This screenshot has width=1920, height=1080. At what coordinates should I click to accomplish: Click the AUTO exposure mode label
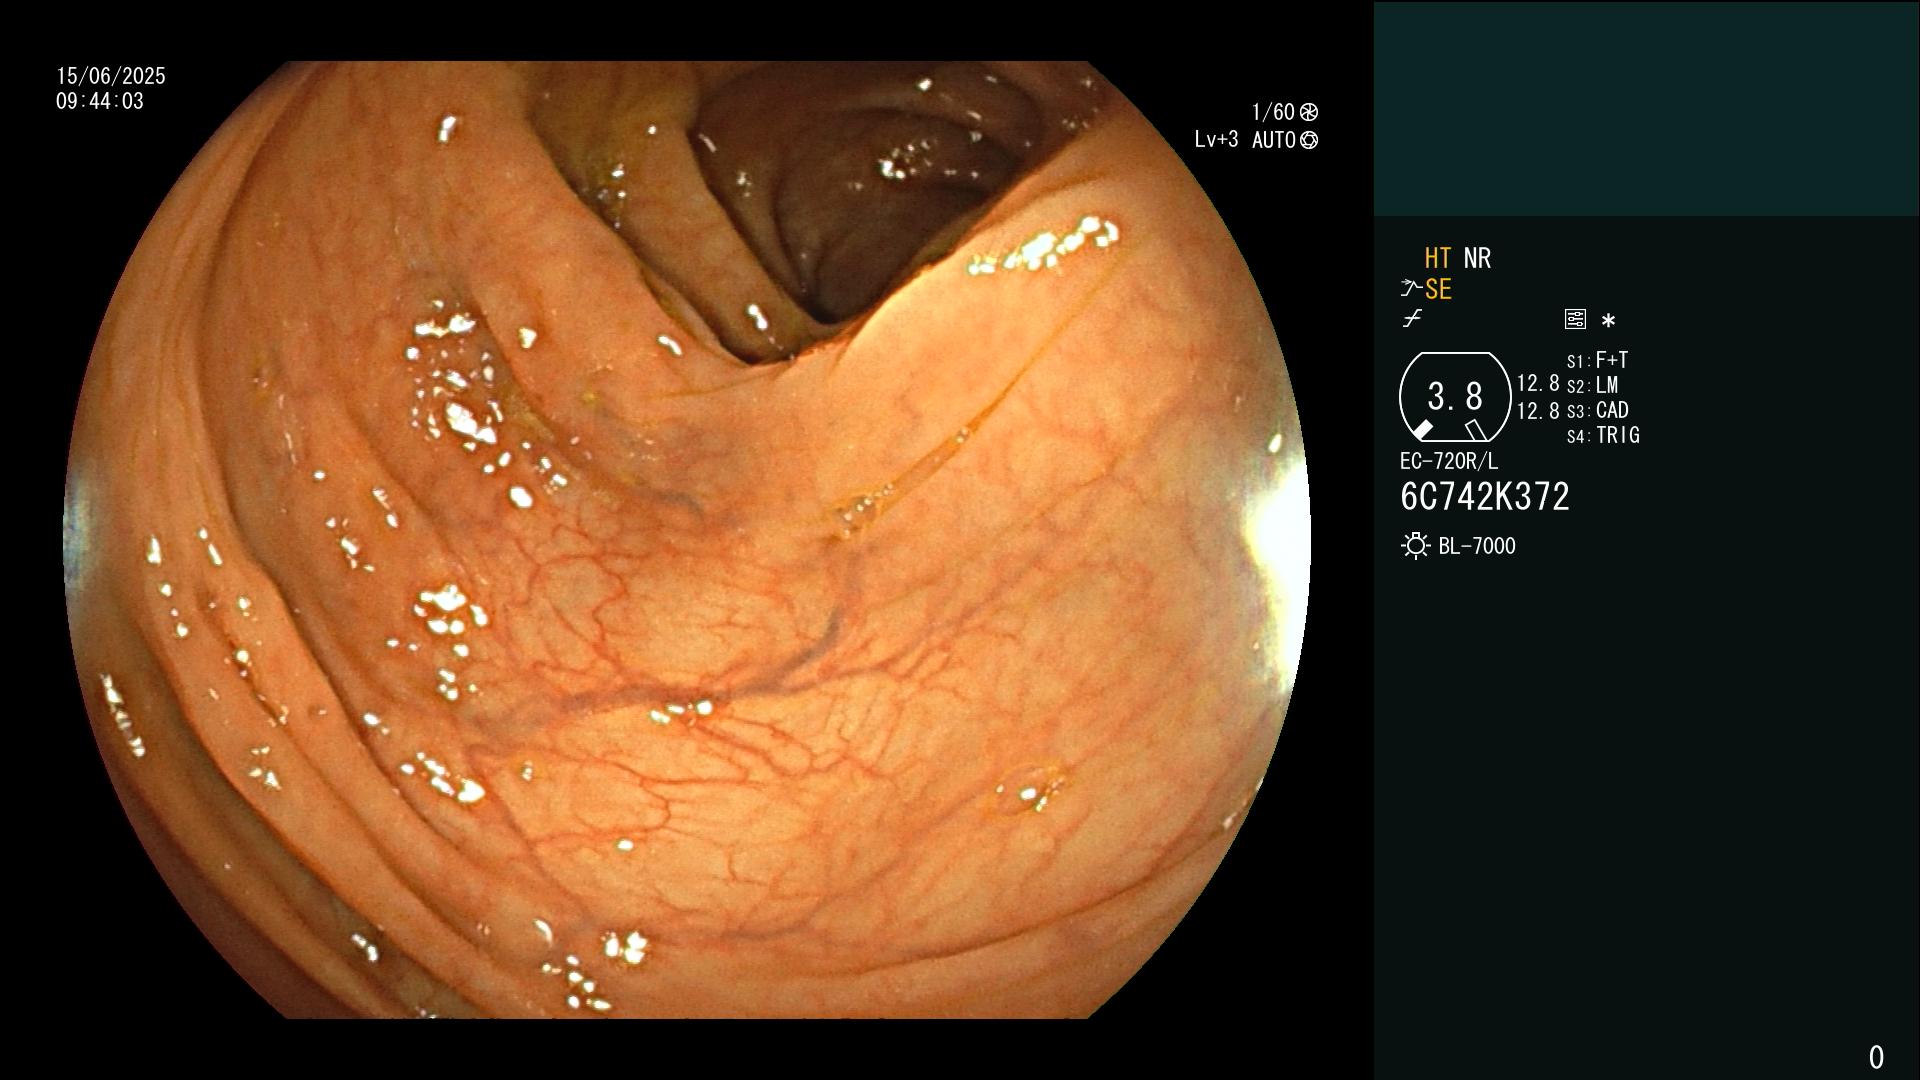tap(1274, 140)
